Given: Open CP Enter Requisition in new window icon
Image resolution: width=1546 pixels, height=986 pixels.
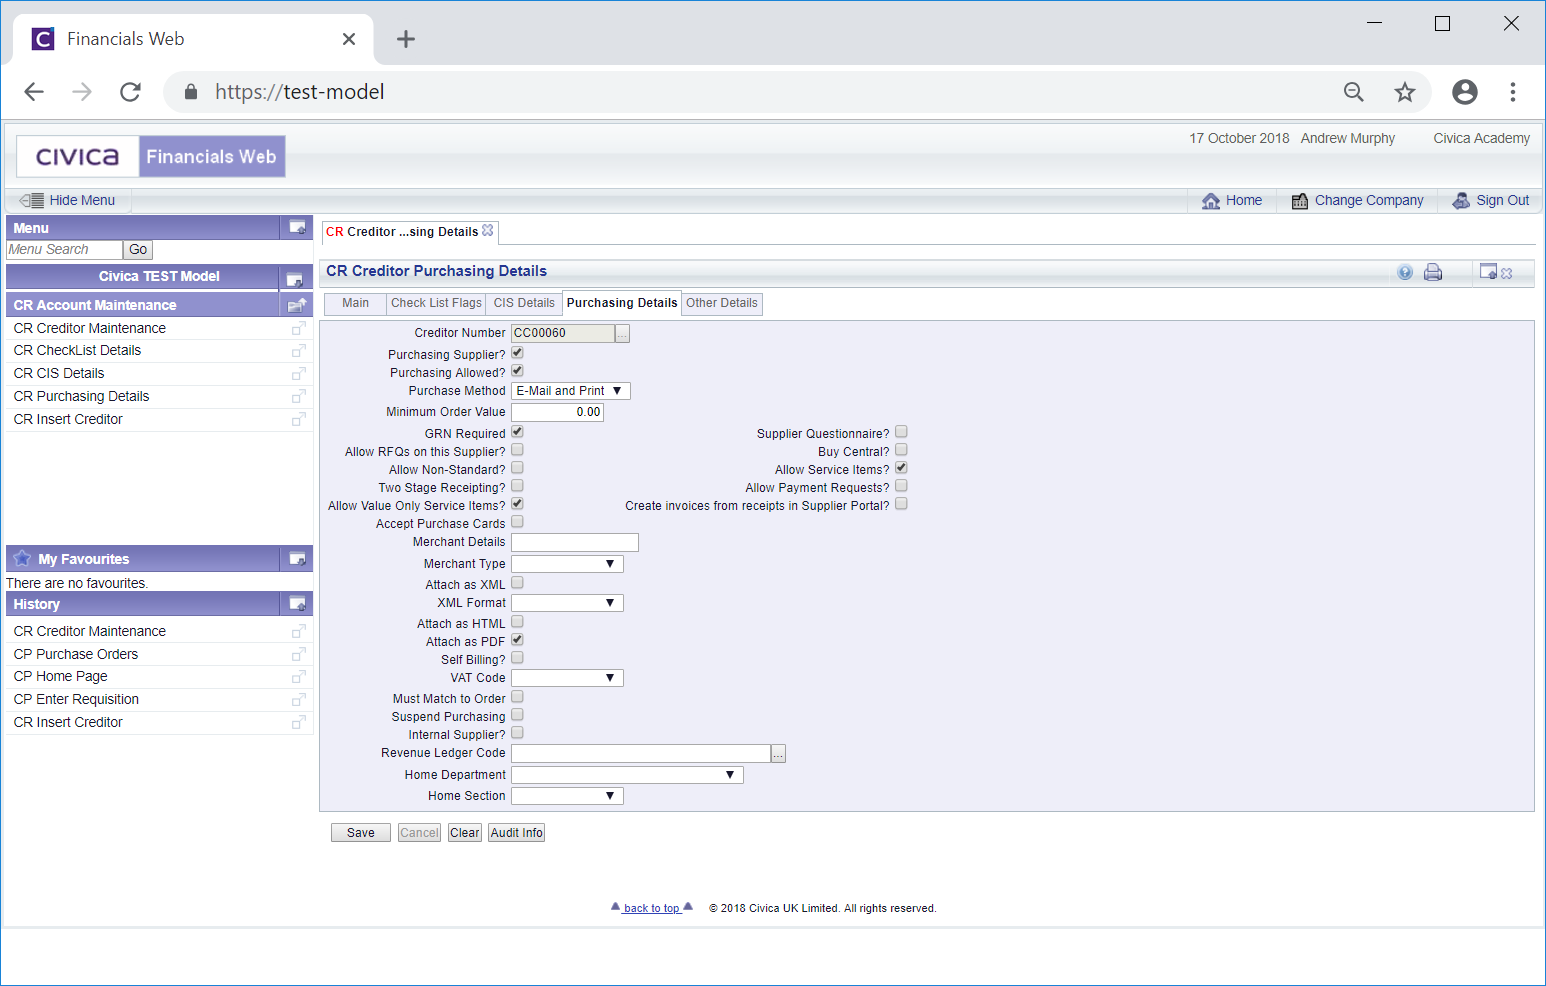Looking at the screenshot, I should [298, 700].
